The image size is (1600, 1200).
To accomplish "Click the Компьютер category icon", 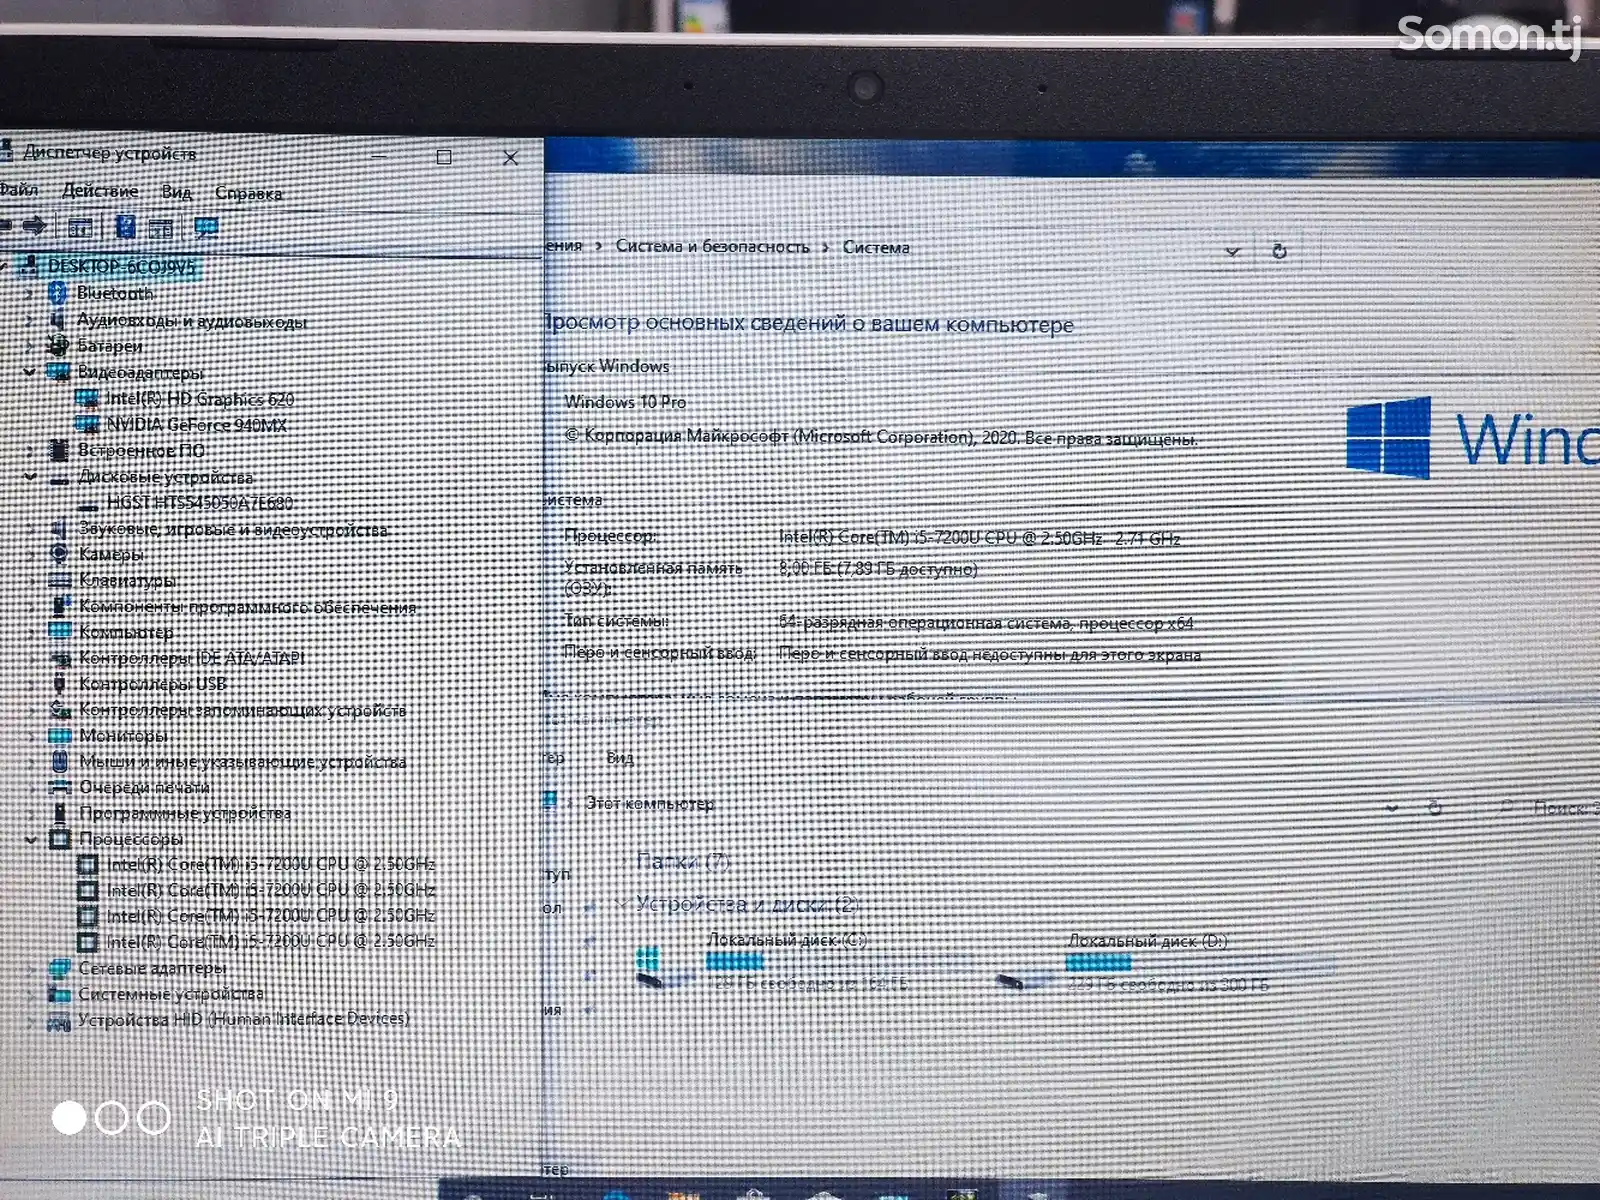I will pyautogui.click(x=60, y=632).
